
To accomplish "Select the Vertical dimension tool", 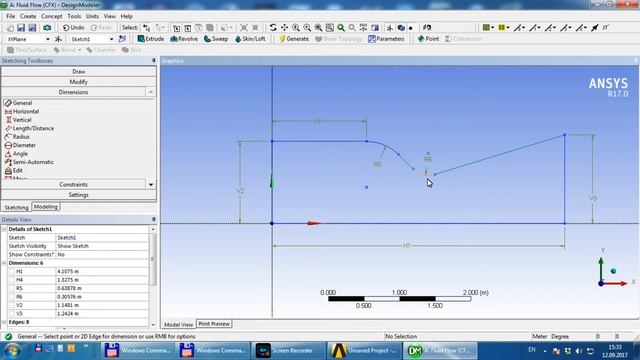I will click(18, 120).
